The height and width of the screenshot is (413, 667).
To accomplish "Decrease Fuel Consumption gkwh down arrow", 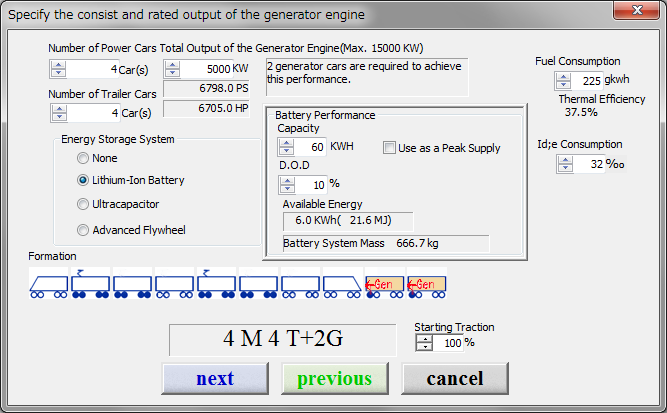I will click(x=563, y=85).
